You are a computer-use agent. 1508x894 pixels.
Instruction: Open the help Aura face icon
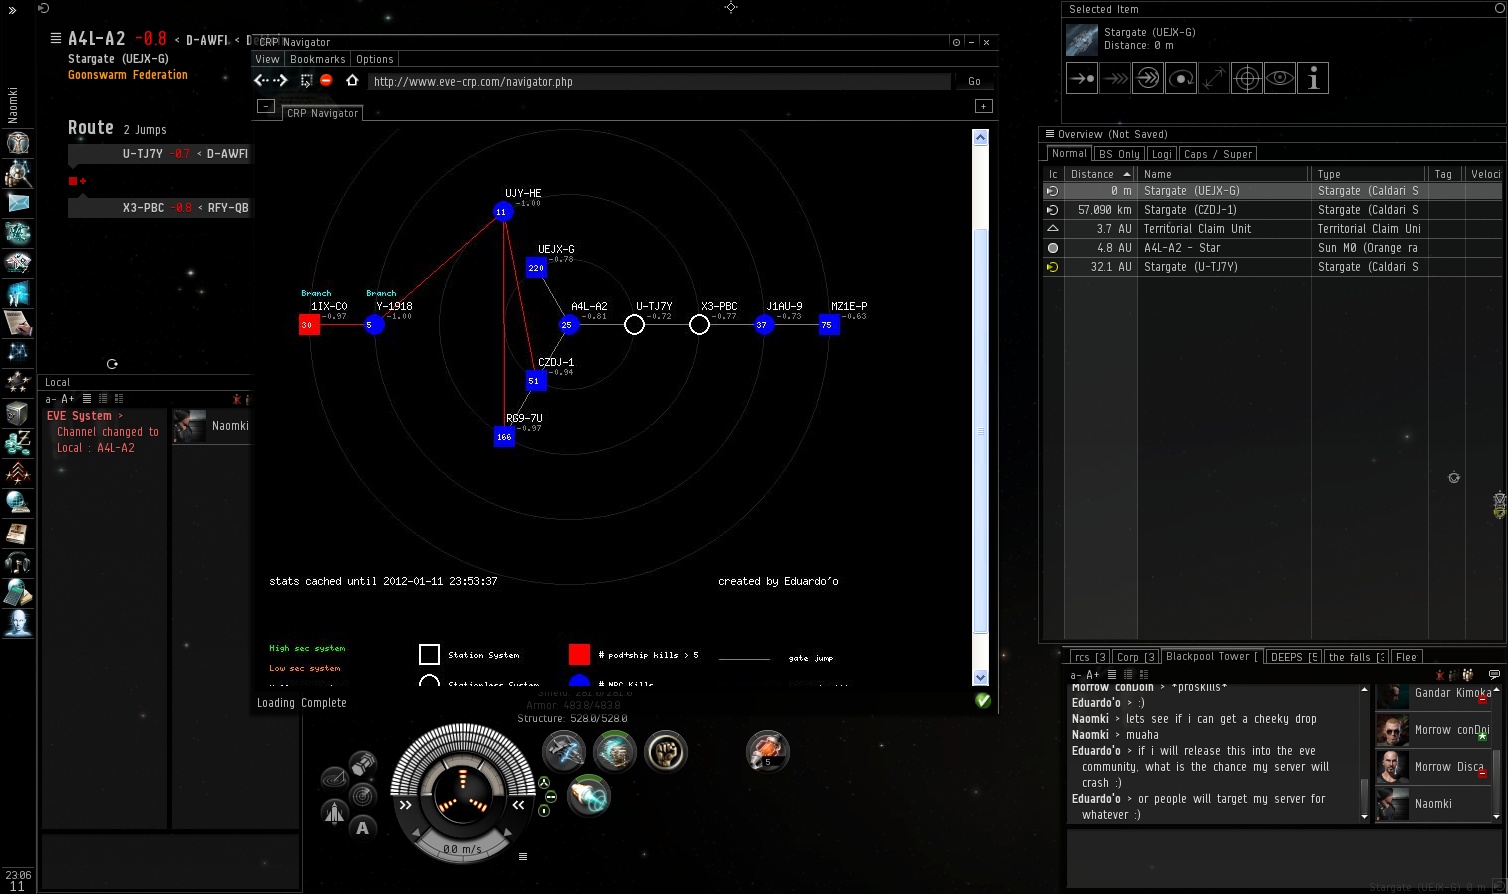click(x=18, y=623)
